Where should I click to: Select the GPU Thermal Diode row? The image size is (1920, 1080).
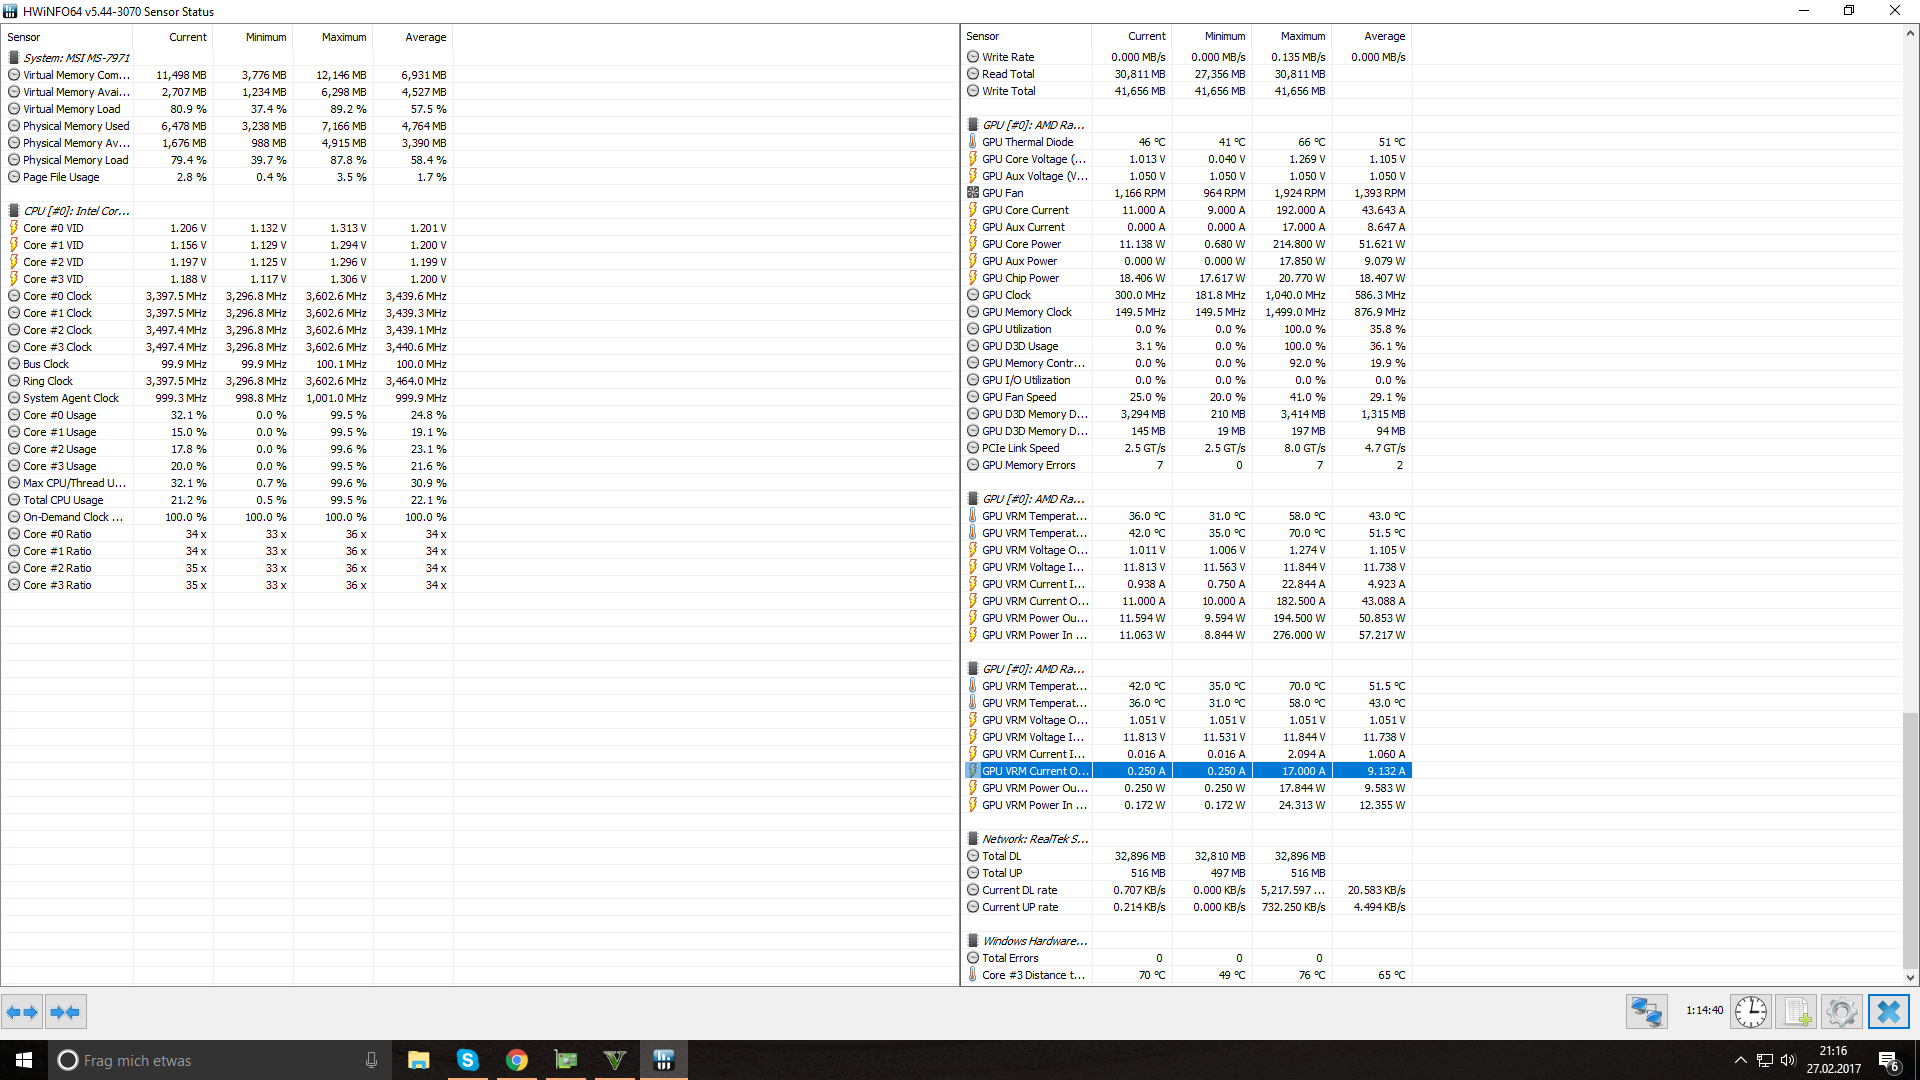click(x=1027, y=142)
